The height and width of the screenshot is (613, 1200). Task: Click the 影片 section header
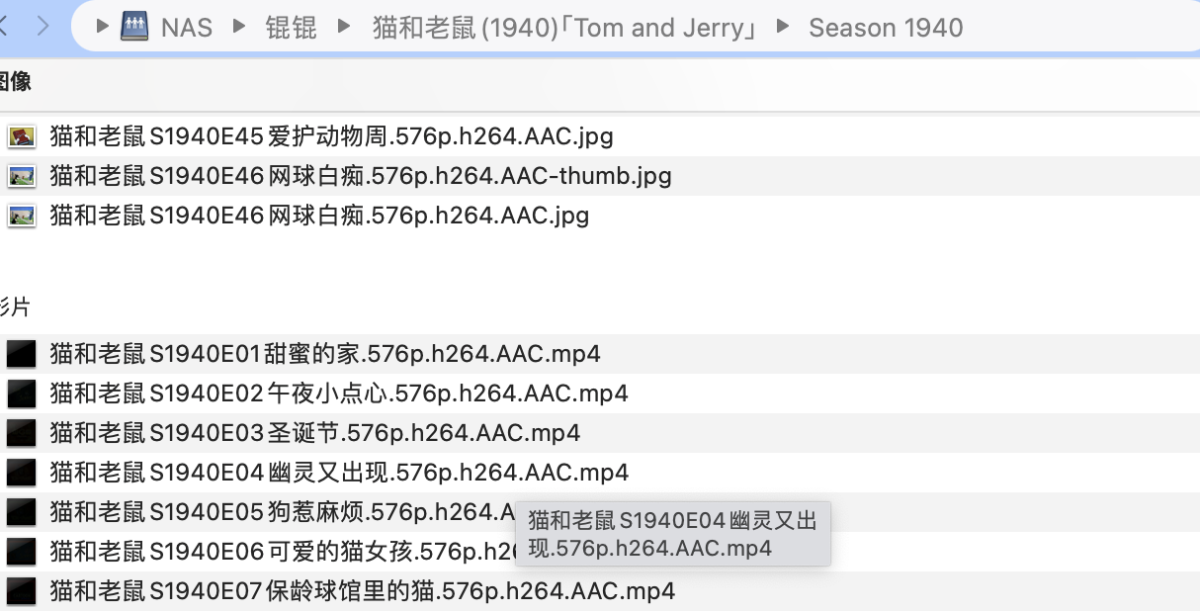12,307
